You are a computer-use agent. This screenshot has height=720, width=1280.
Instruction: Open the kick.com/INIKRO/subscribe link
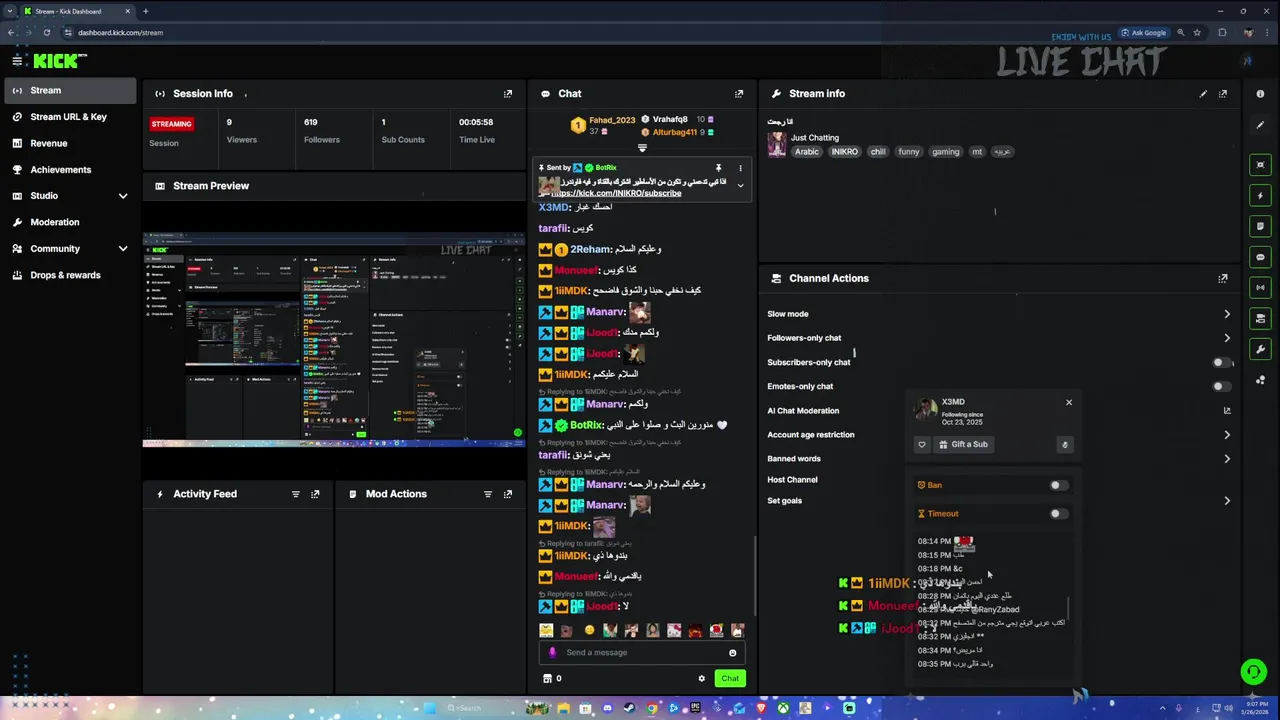(x=615, y=193)
